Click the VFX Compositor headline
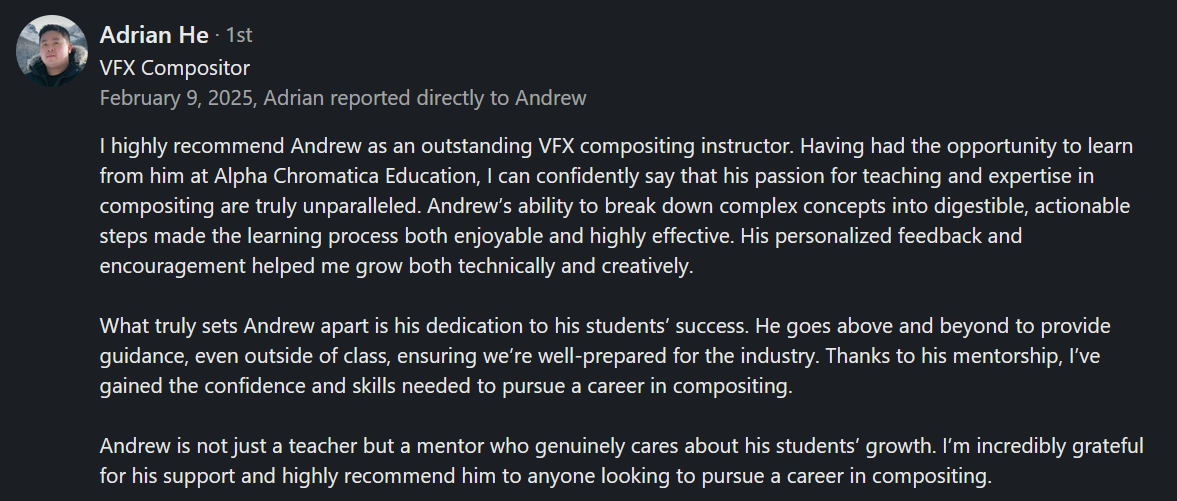1177x501 pixels. pos(175,68)
